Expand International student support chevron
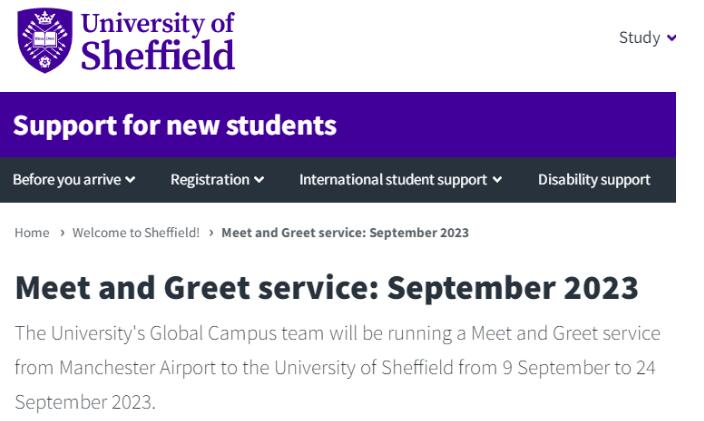Screen dimensions: 704x421 click(x=497, y=180)
